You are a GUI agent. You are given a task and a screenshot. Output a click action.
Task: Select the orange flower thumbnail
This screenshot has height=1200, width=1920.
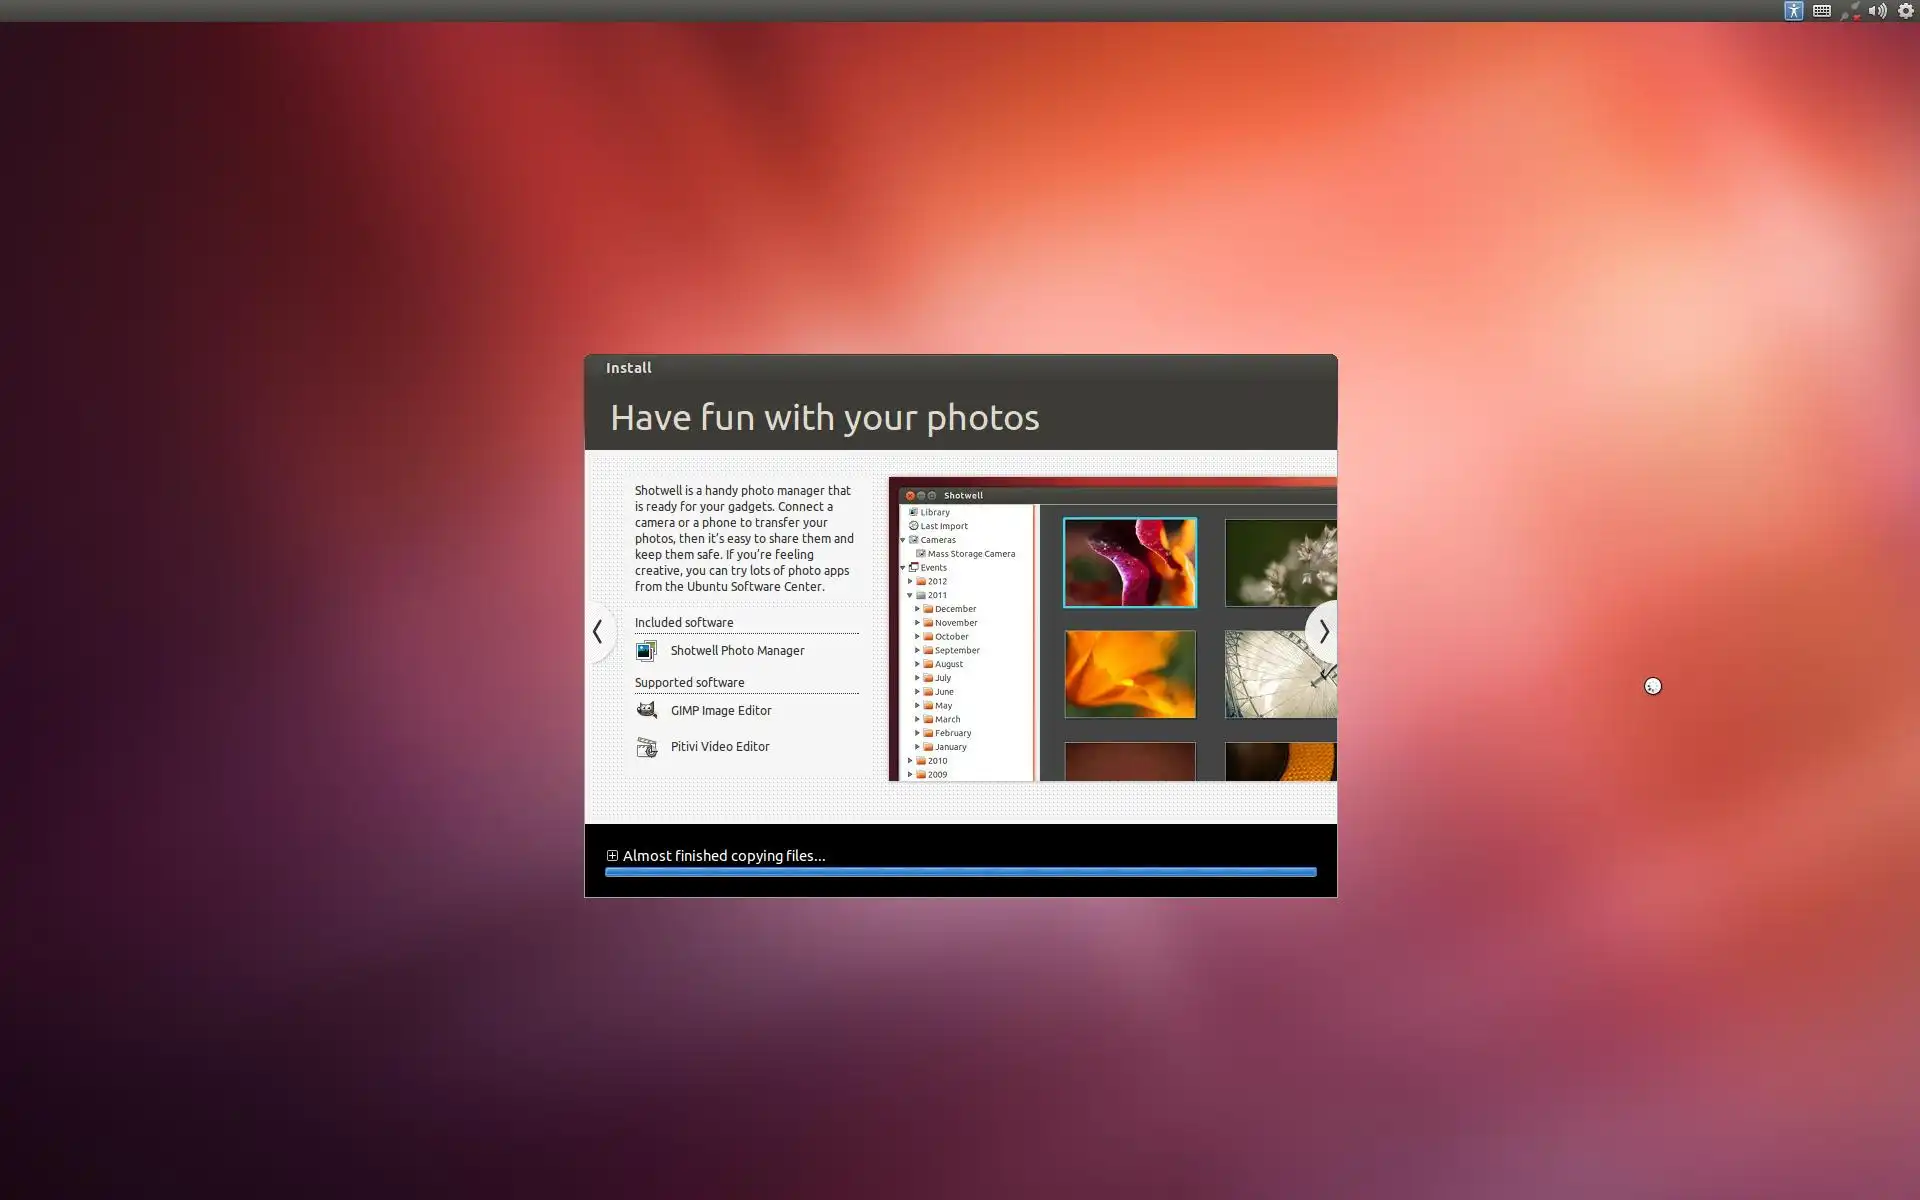(x=1129, y=674)
